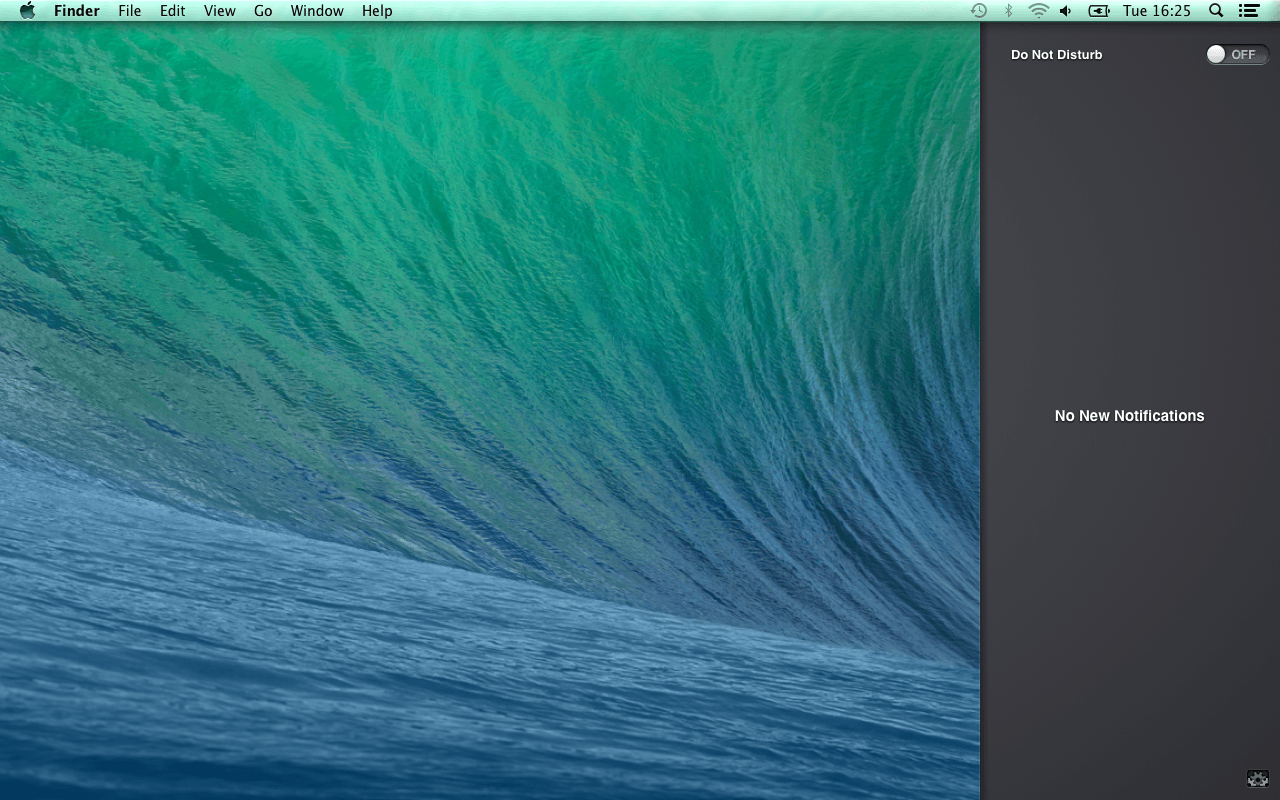Viewport: 1280px width, 800px height.
Task: Open Spotlight search magnifier
Action: pos(1216,11)
